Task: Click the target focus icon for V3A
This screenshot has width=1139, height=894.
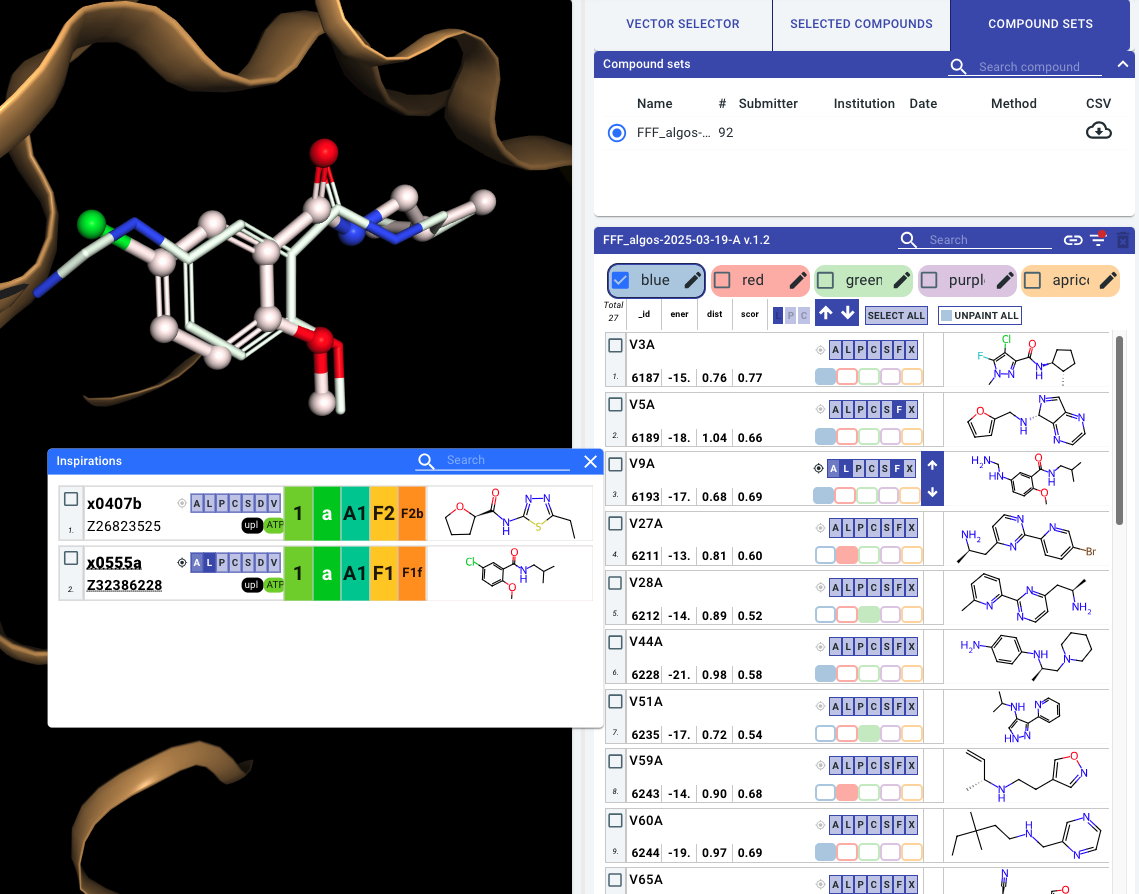Action: pyautogui.click(x=820, y=350)
